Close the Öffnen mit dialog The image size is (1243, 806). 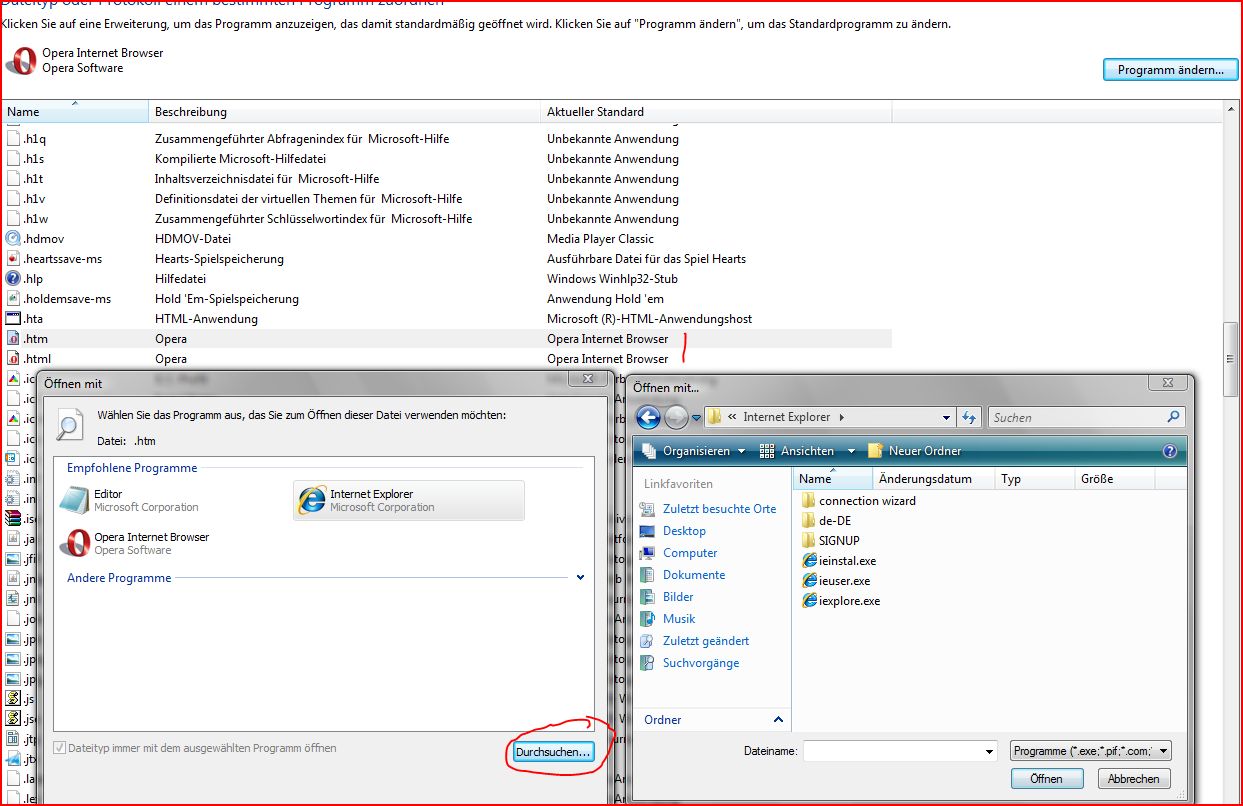590,380
